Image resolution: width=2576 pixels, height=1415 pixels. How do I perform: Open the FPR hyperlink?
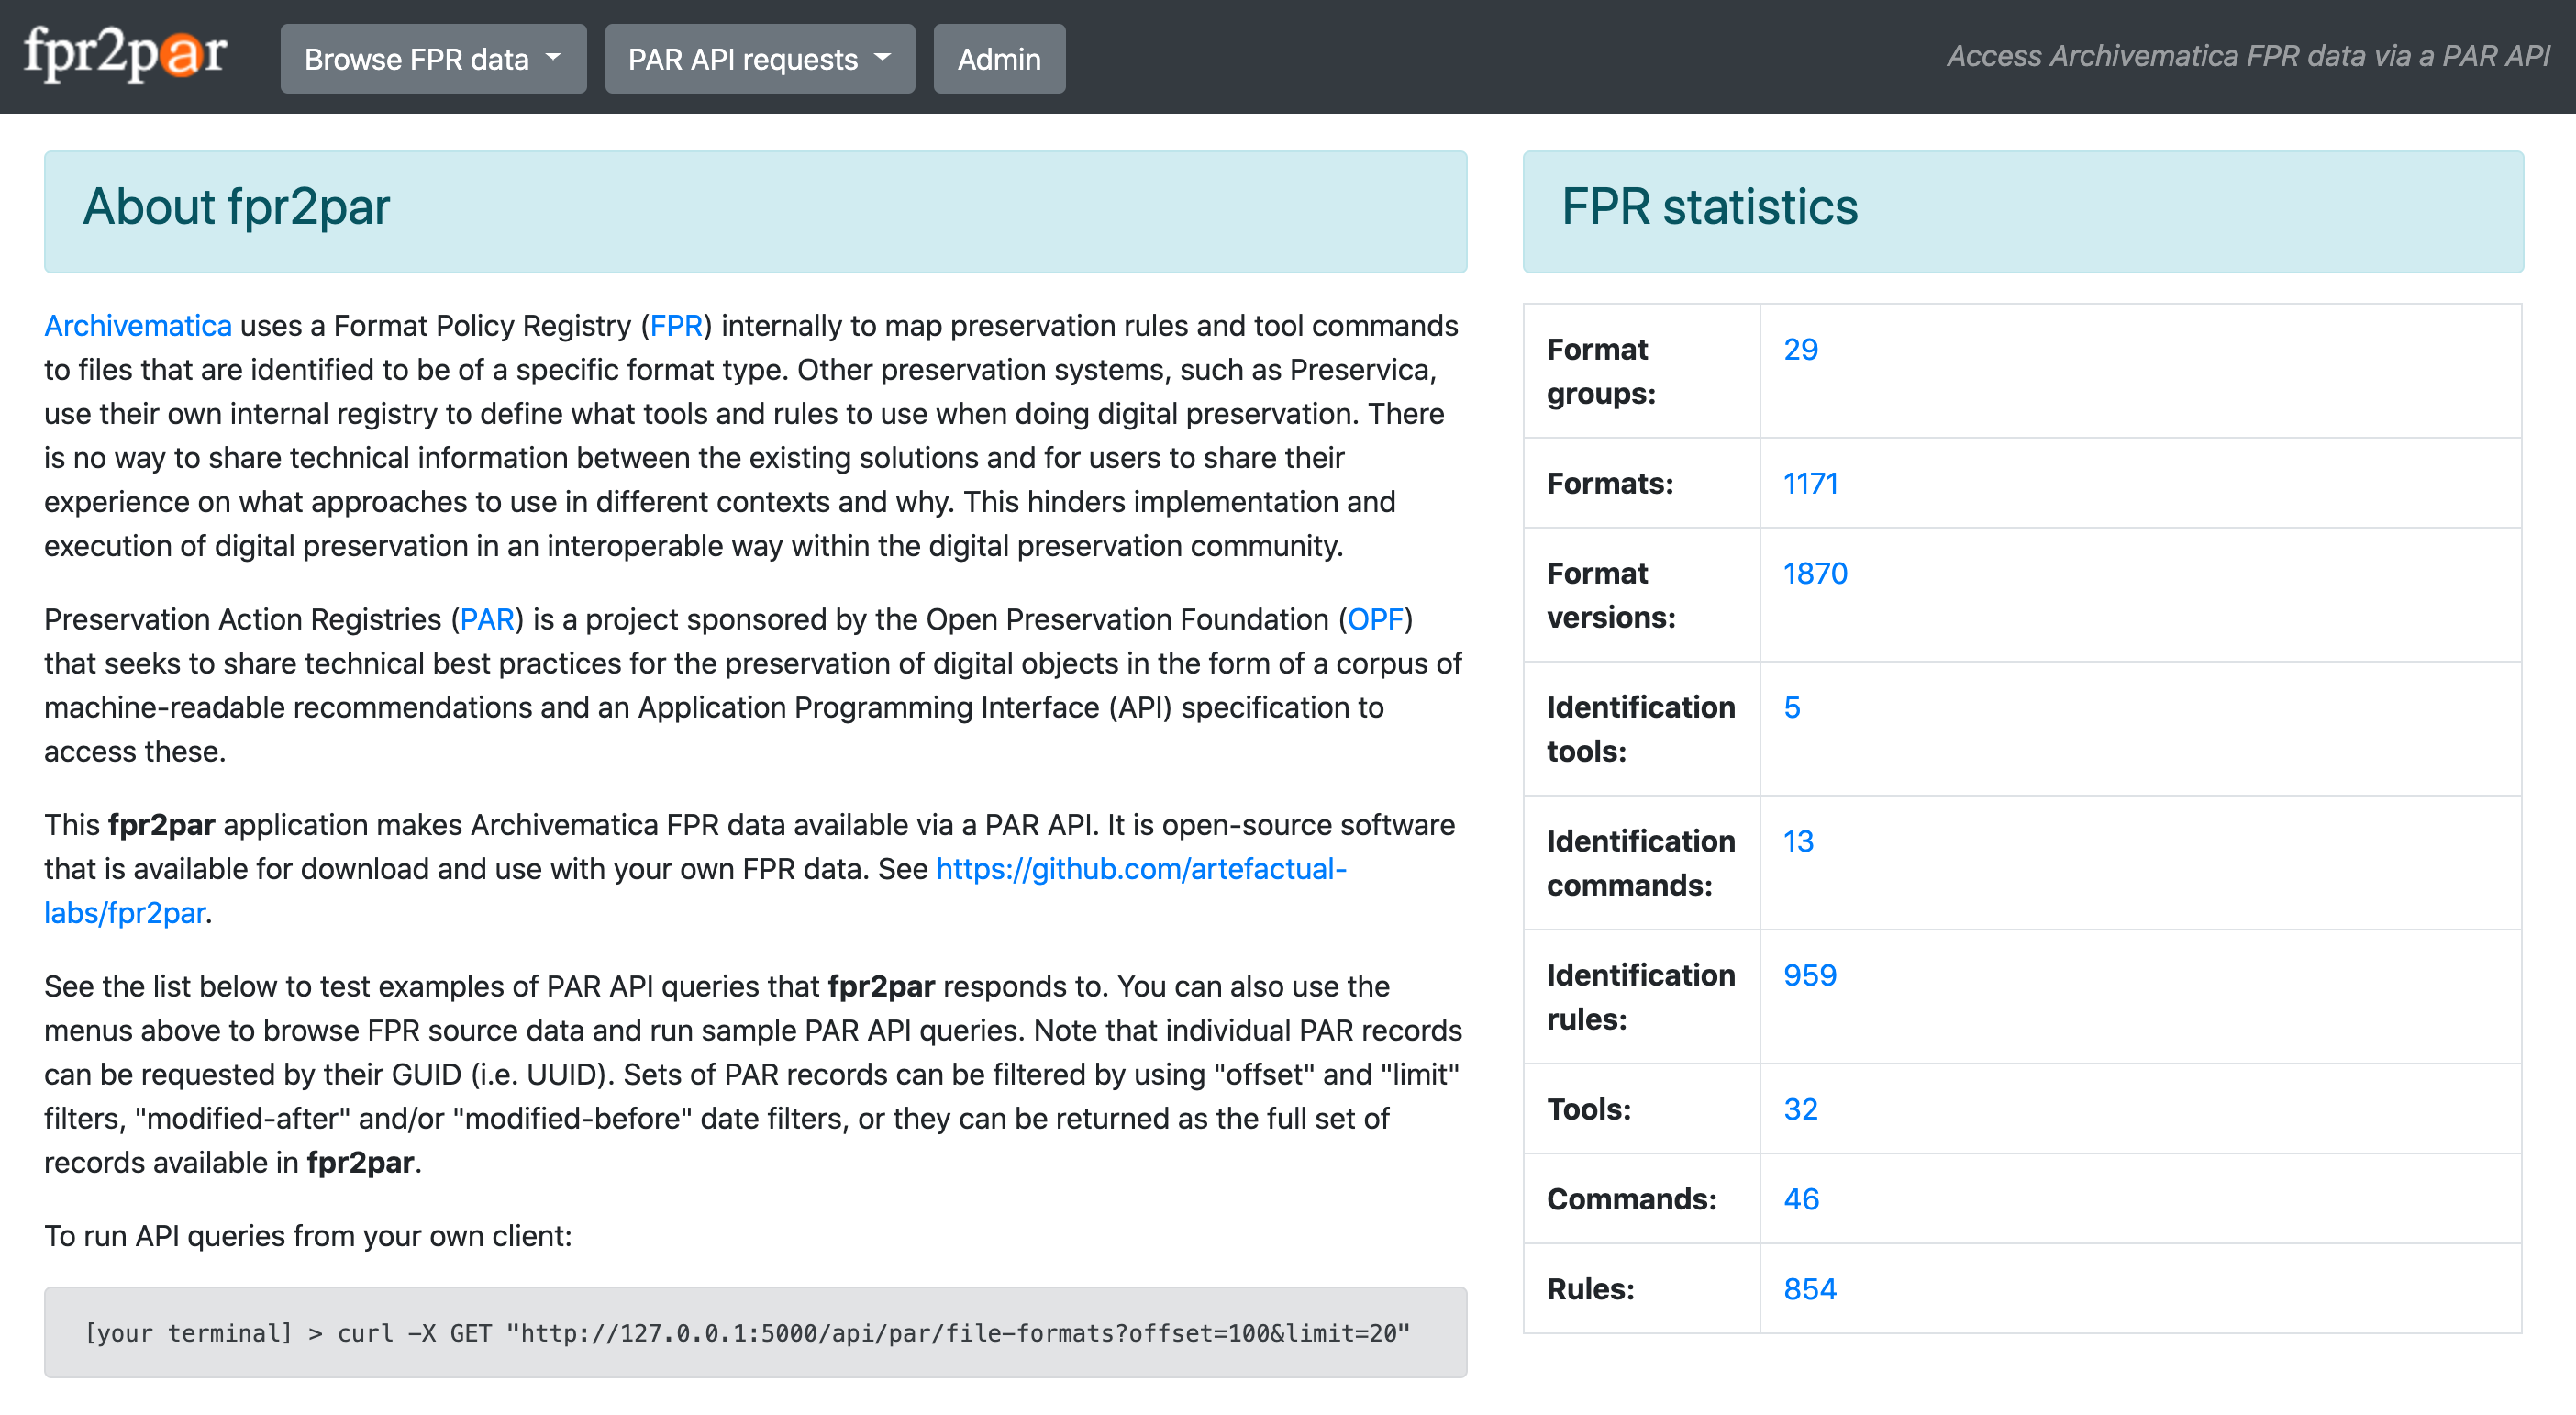click(x=676, y=326)
